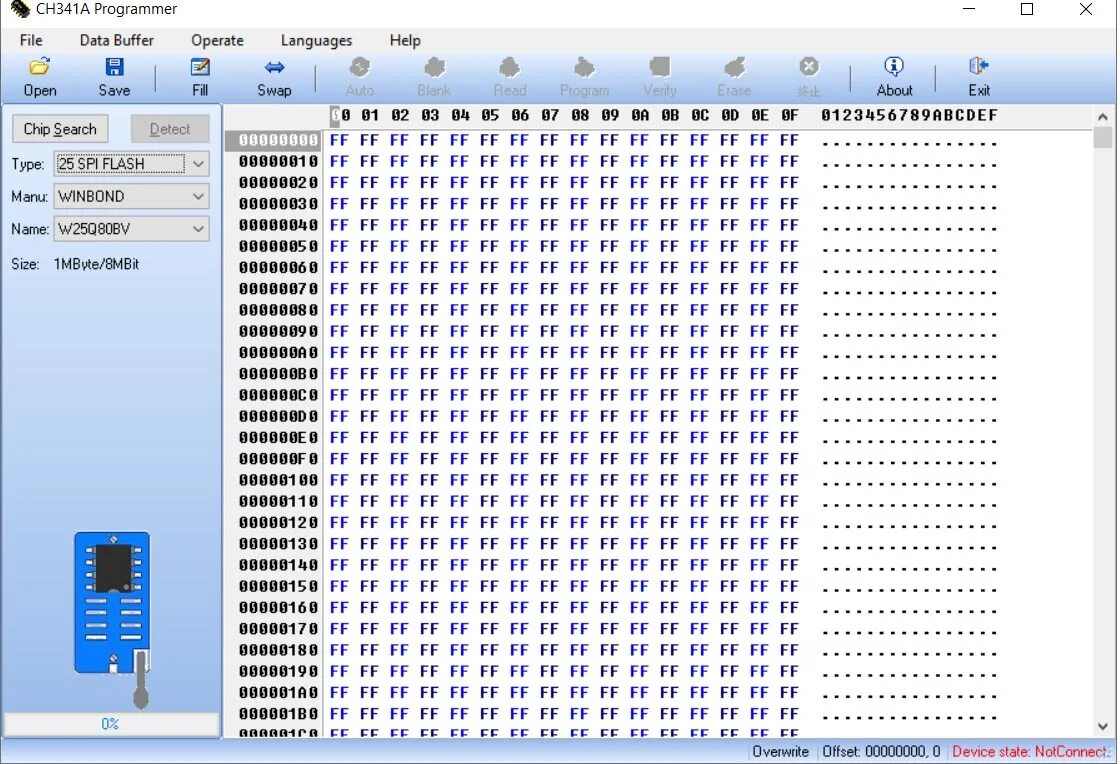Select the Fill toolbar icon
1120x764 pixels.
200,77
